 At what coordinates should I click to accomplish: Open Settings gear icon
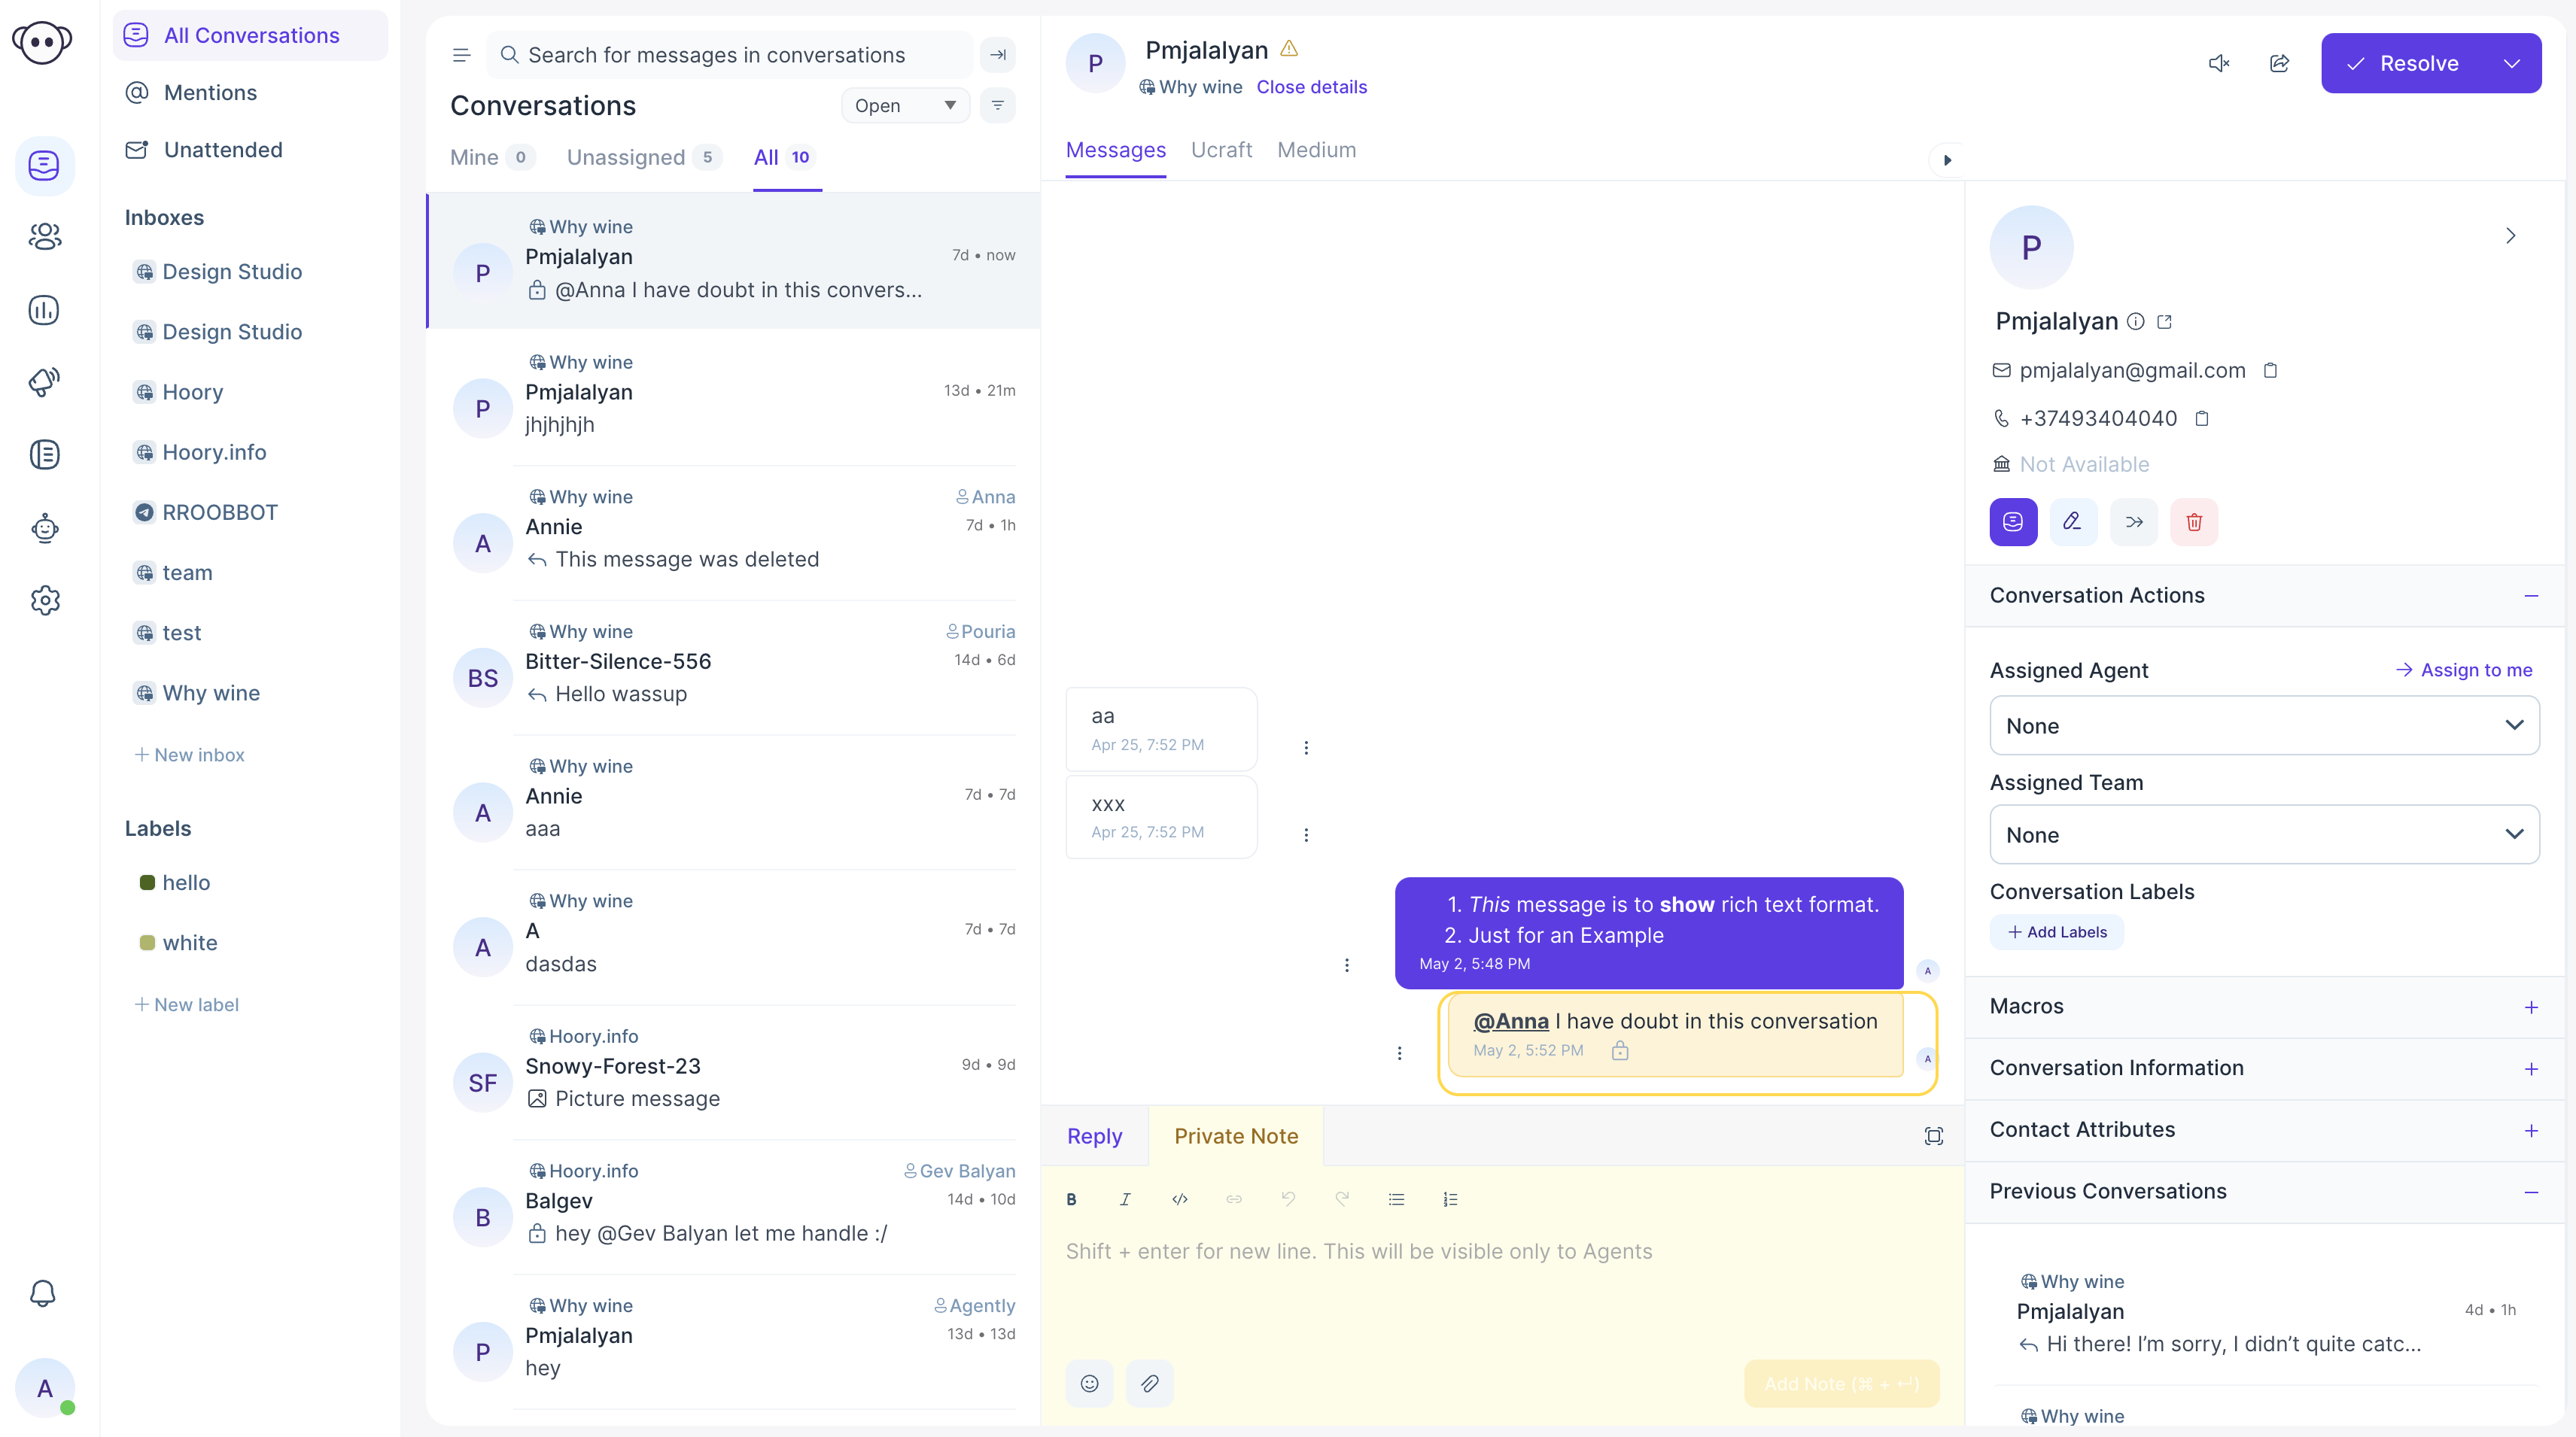44,600
